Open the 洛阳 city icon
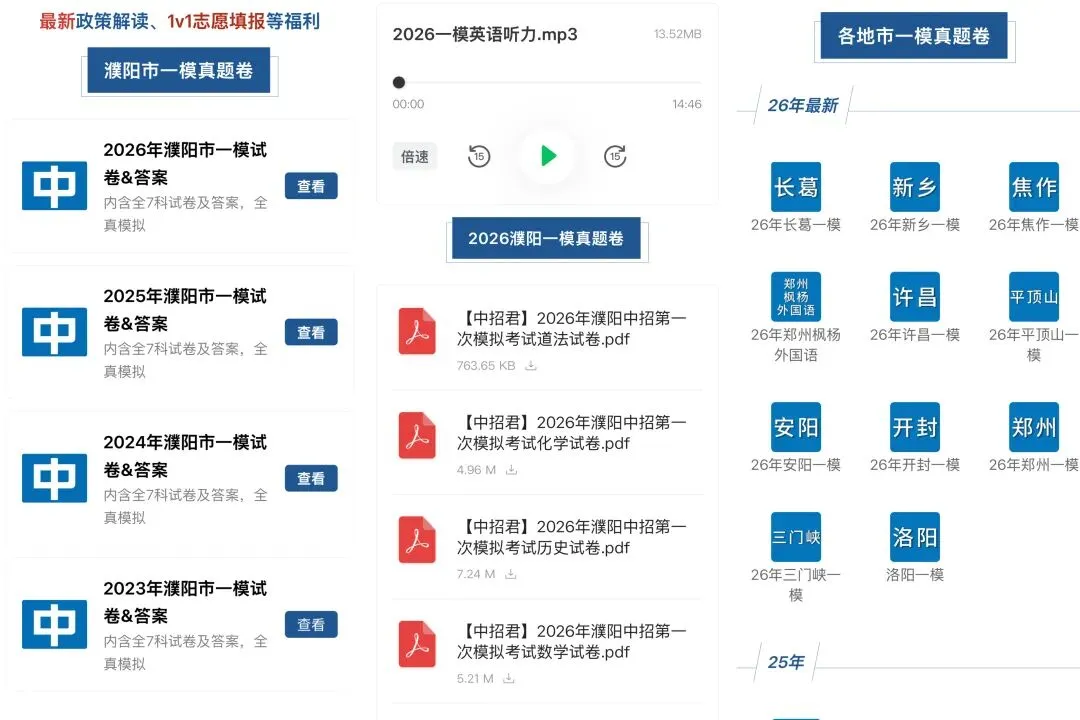The image size is (1080, 720). (x=915, y=537)
